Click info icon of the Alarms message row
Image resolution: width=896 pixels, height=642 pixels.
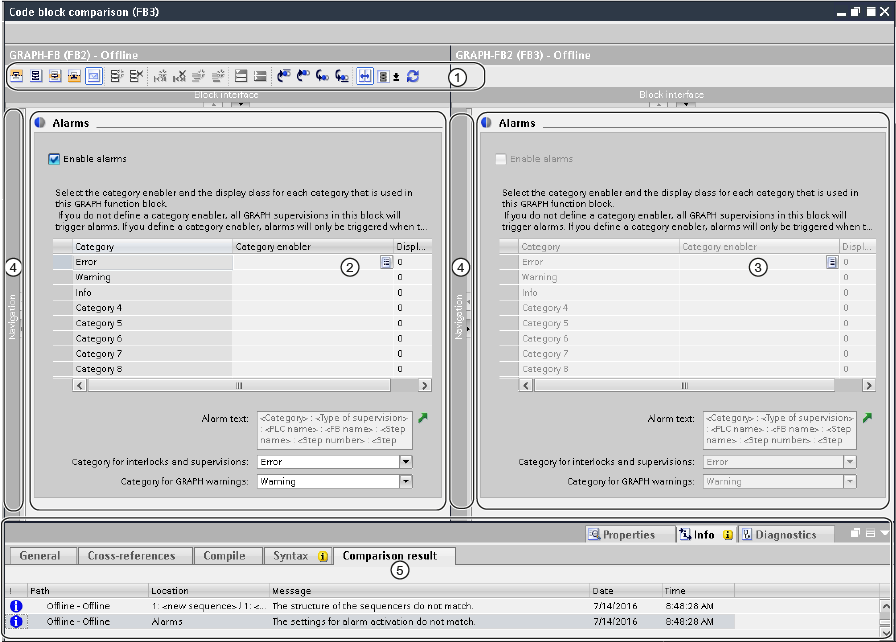(x=16, y=622)
